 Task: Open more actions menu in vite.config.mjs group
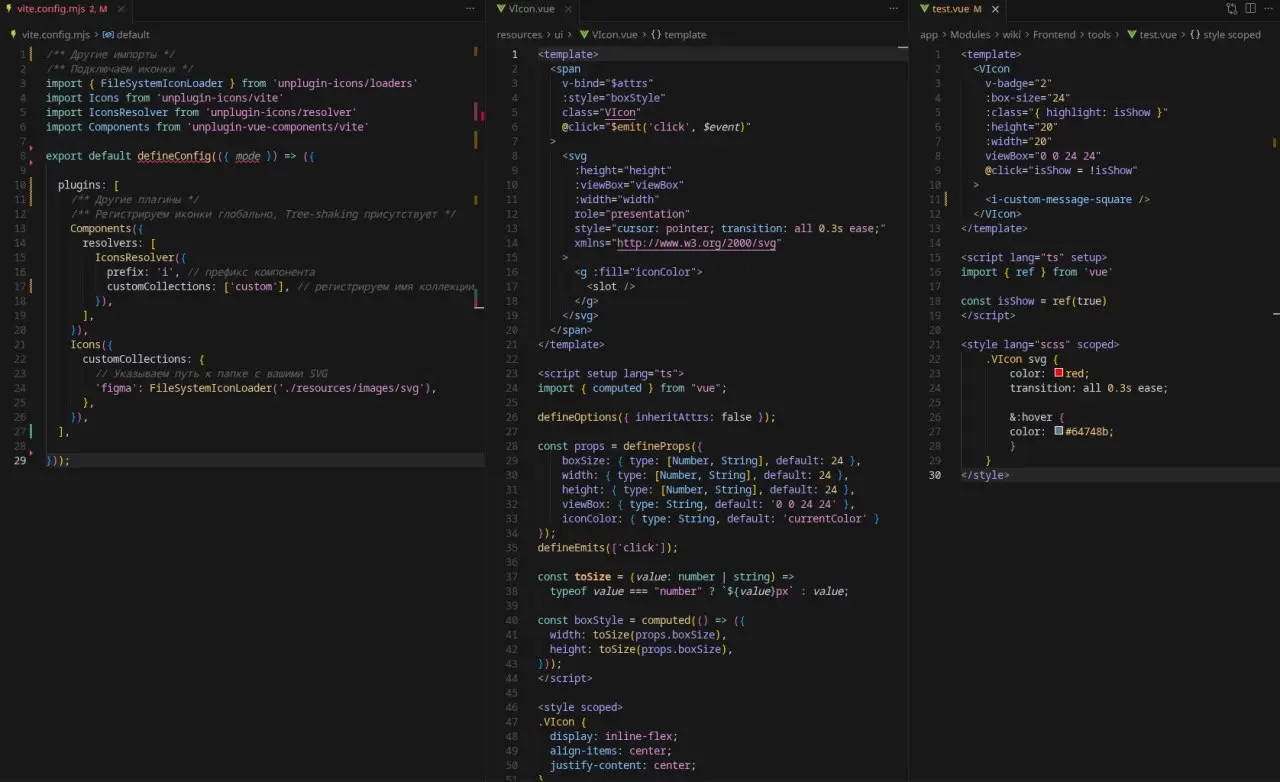470,8
